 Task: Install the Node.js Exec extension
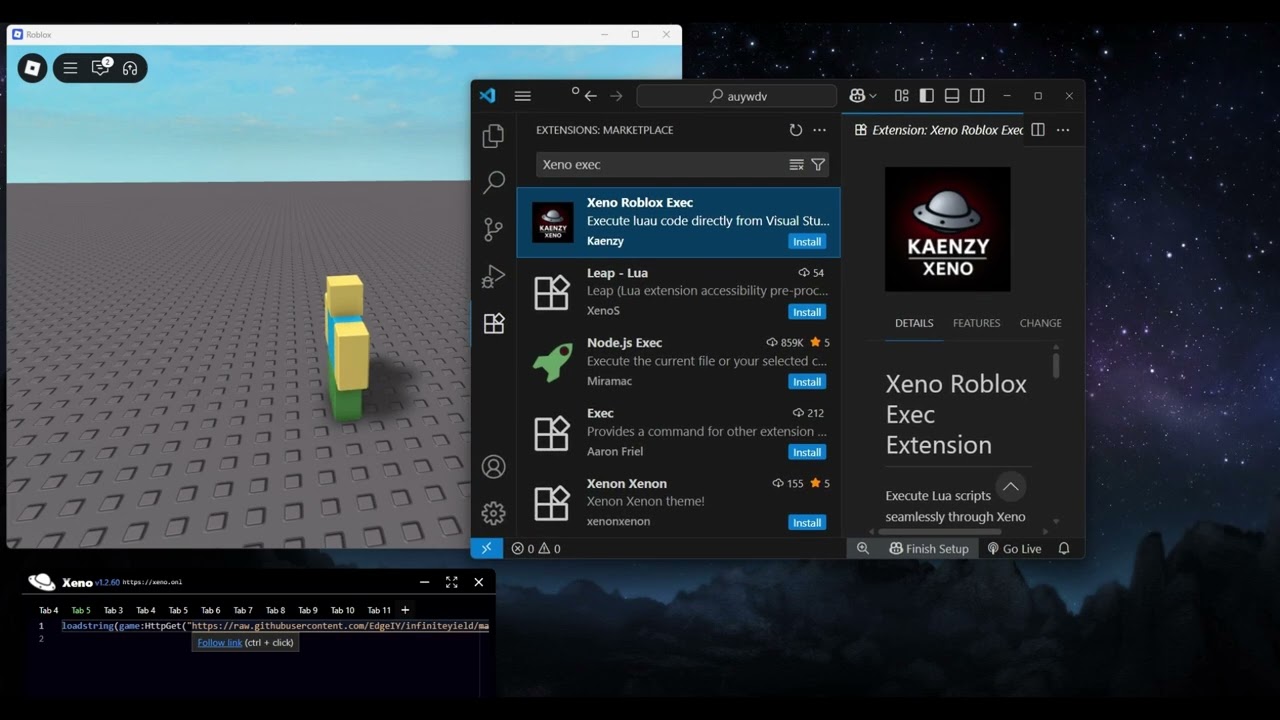coord(807,382)
